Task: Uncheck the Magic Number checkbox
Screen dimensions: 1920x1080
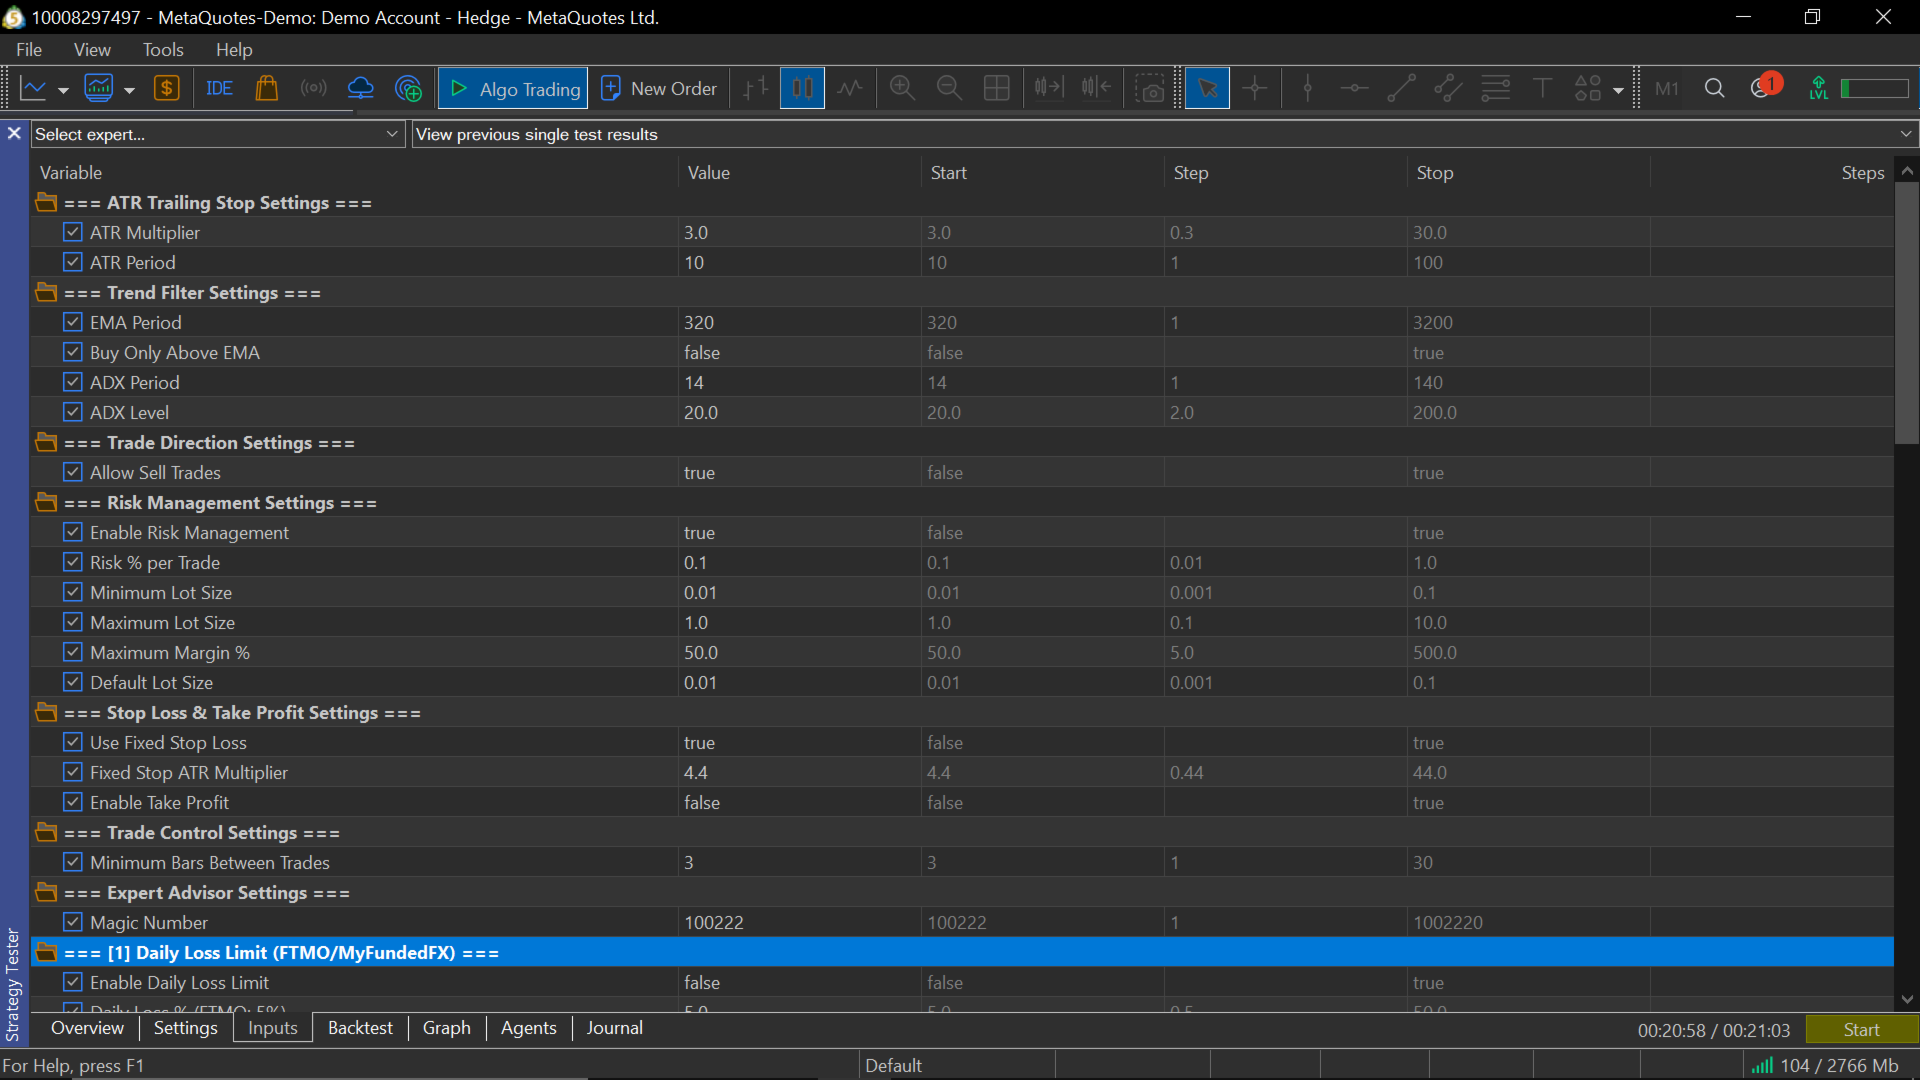Action: [x=73, y=922]
